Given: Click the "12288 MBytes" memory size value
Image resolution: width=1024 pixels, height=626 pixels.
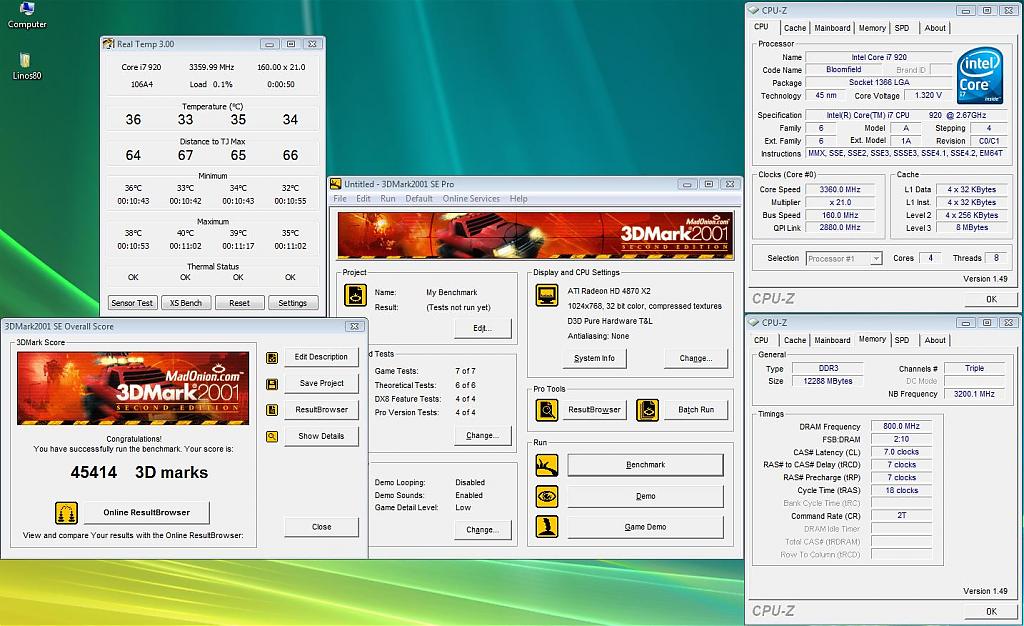Looking at the screenshot, I should [827, 381].
